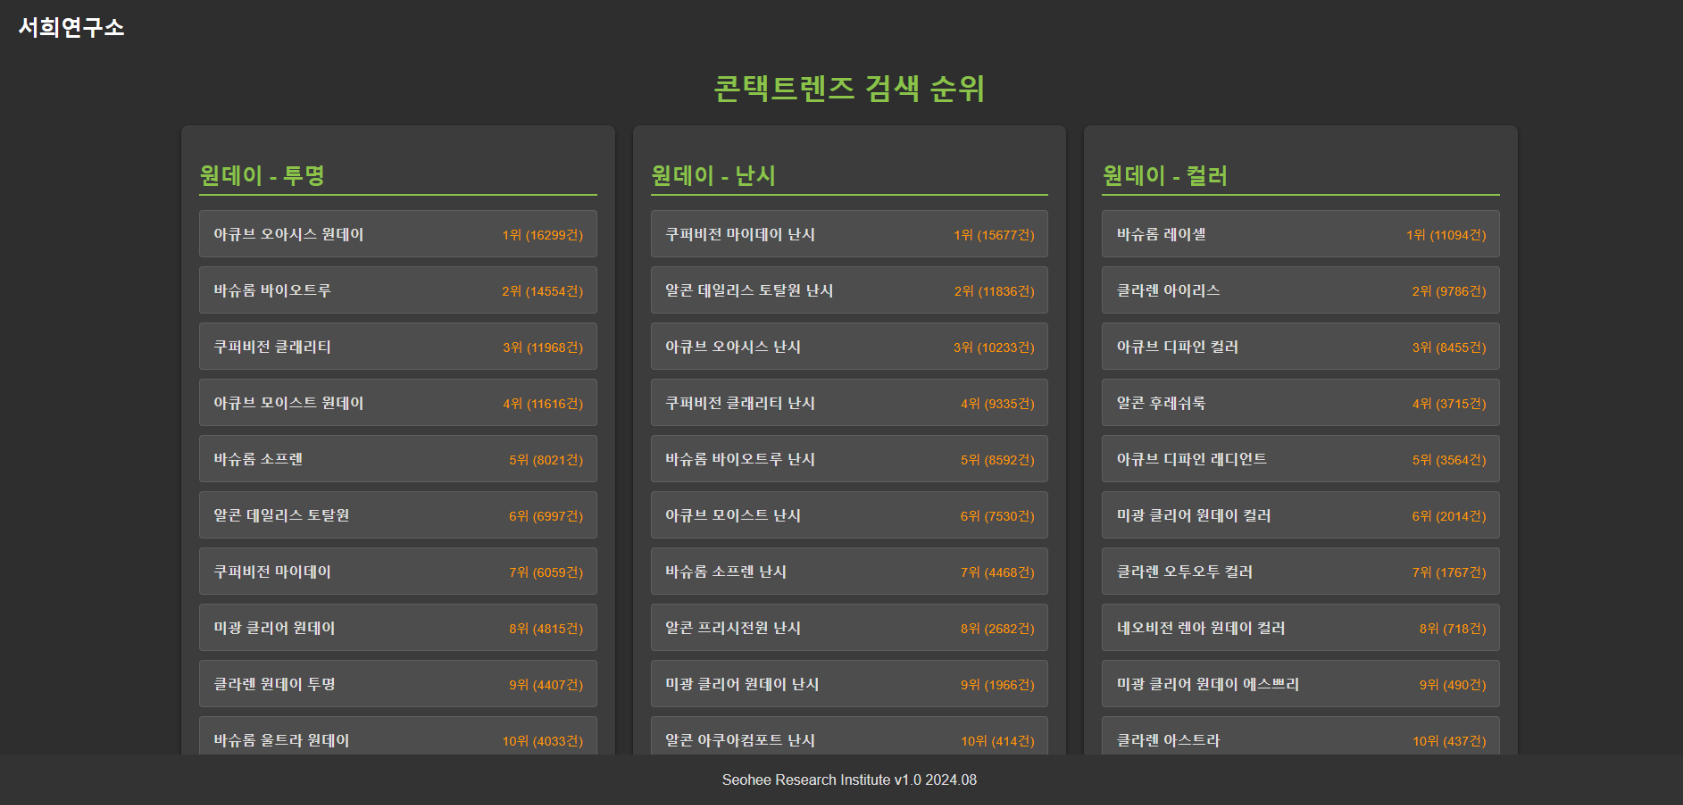The height and width of the screenshot is (805, 1683).
Task: Select the 클라렌 오투오투 컬러 entry
Action: (x=1301, y=571)
